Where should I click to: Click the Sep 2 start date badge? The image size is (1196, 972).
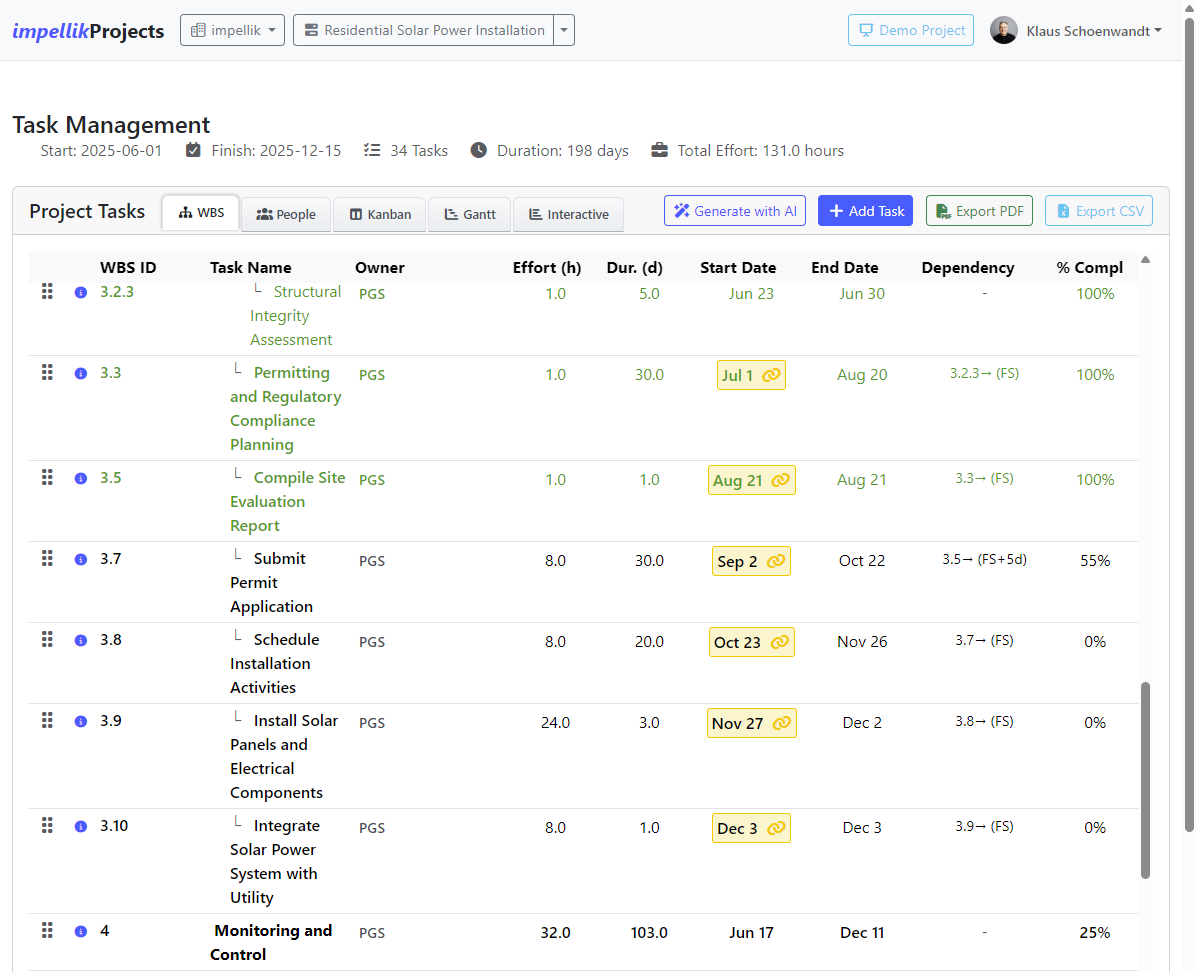click(751, 561)
